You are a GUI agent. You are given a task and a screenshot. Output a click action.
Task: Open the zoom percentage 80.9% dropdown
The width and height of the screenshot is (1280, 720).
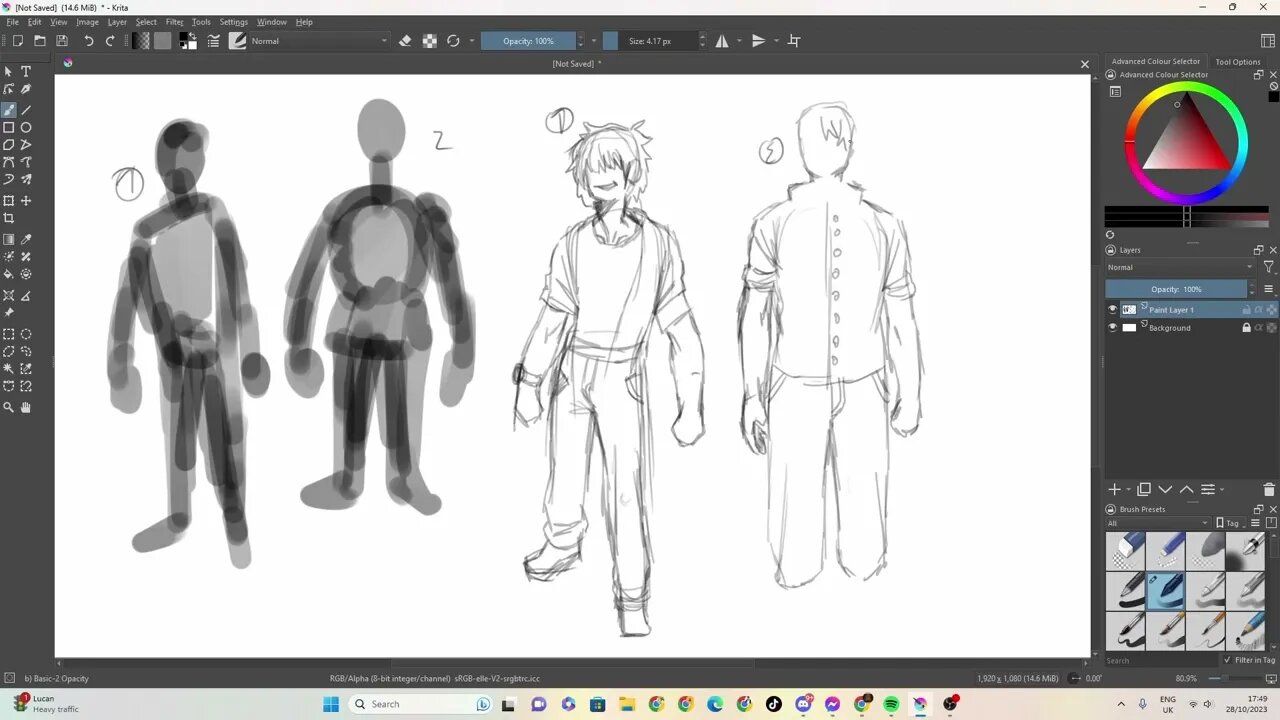pyautogui.click(x=1187, y=678)
